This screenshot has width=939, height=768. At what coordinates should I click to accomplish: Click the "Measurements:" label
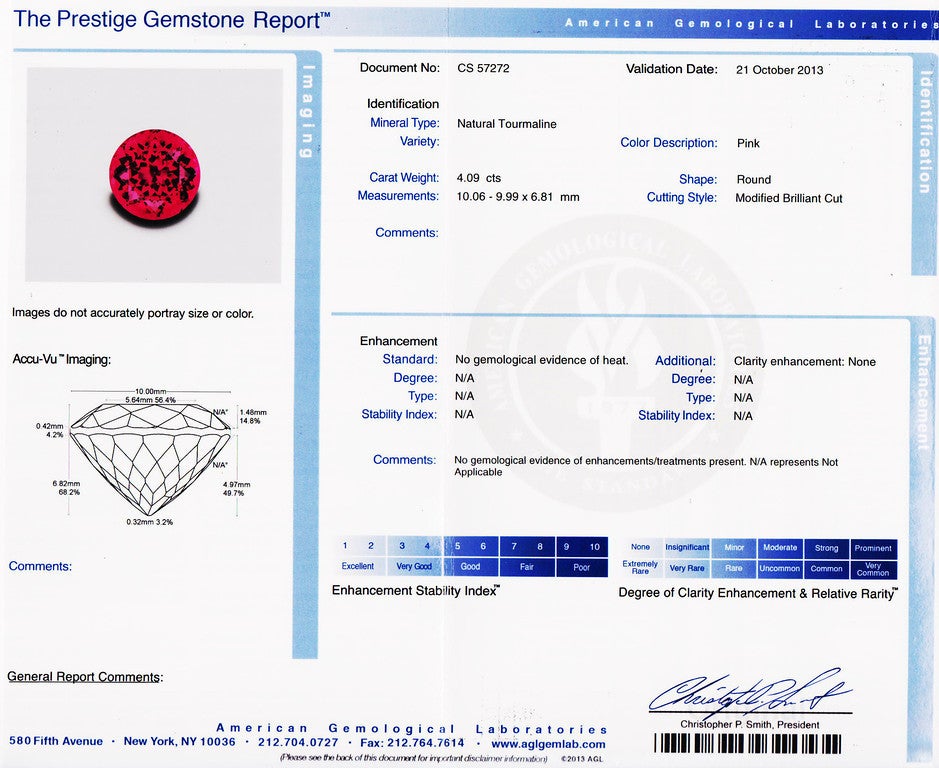point(398,196)
